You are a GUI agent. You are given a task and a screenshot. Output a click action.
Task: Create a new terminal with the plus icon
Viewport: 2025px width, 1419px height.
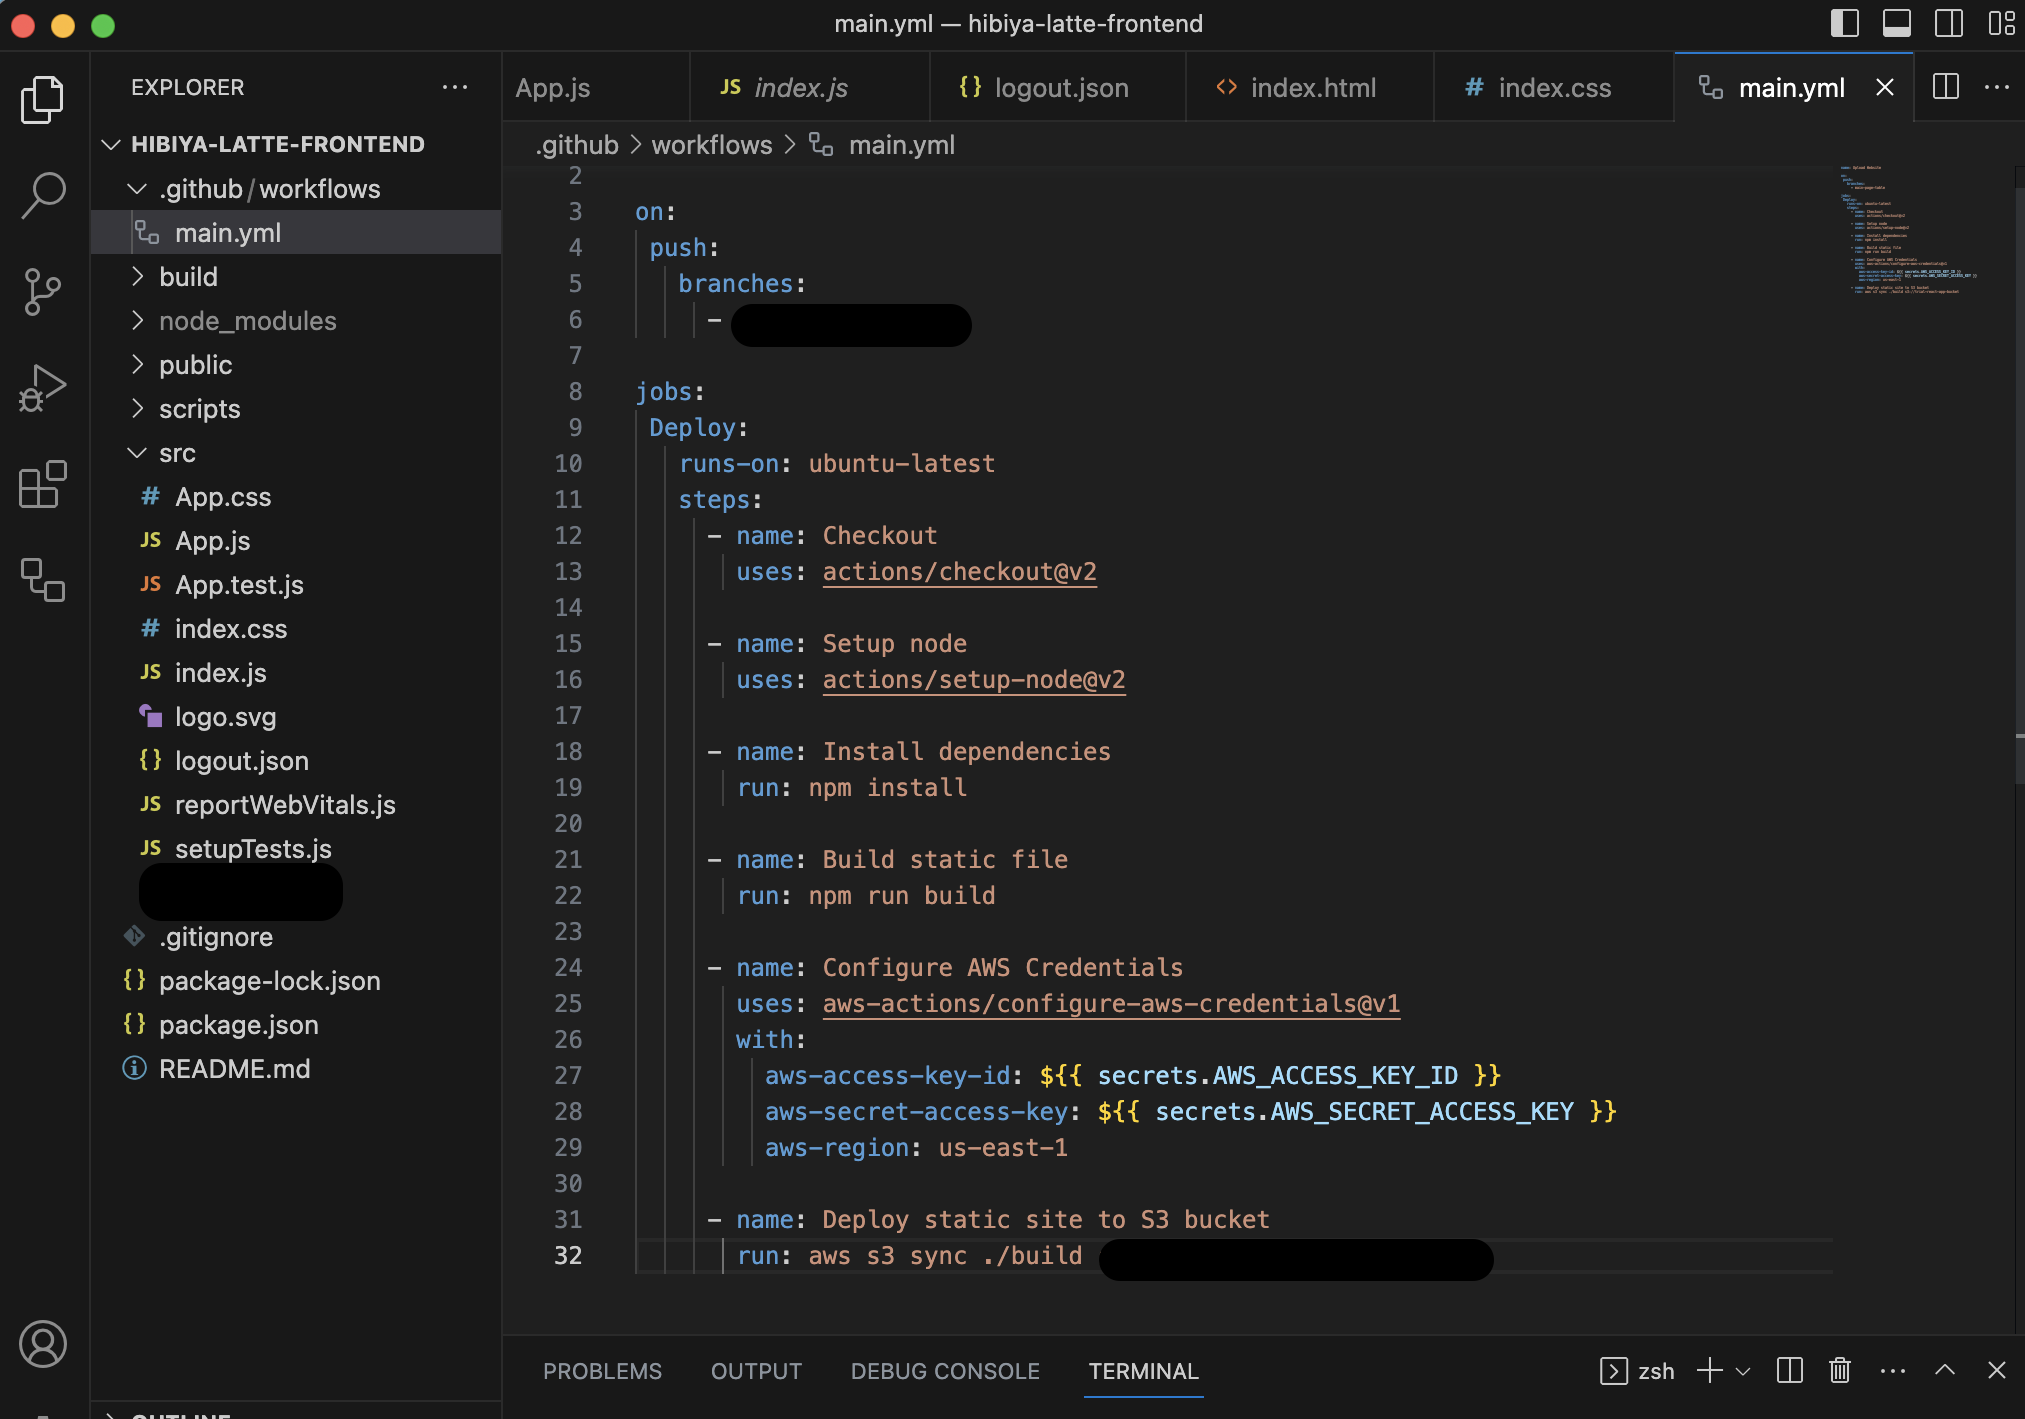pyautogui.click(x=1712, y=1371)
